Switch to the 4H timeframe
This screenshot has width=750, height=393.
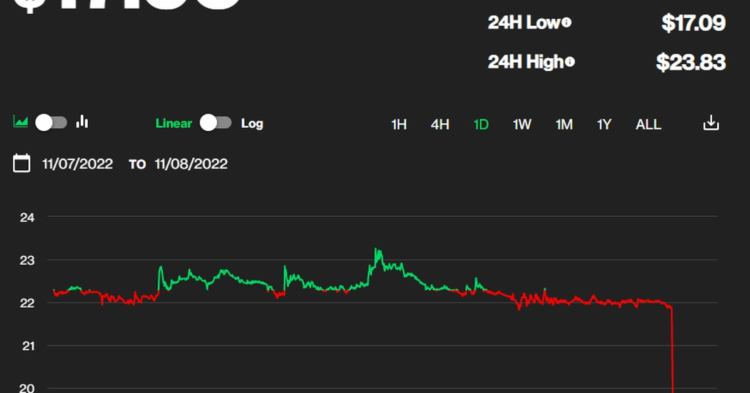[440, 125]
